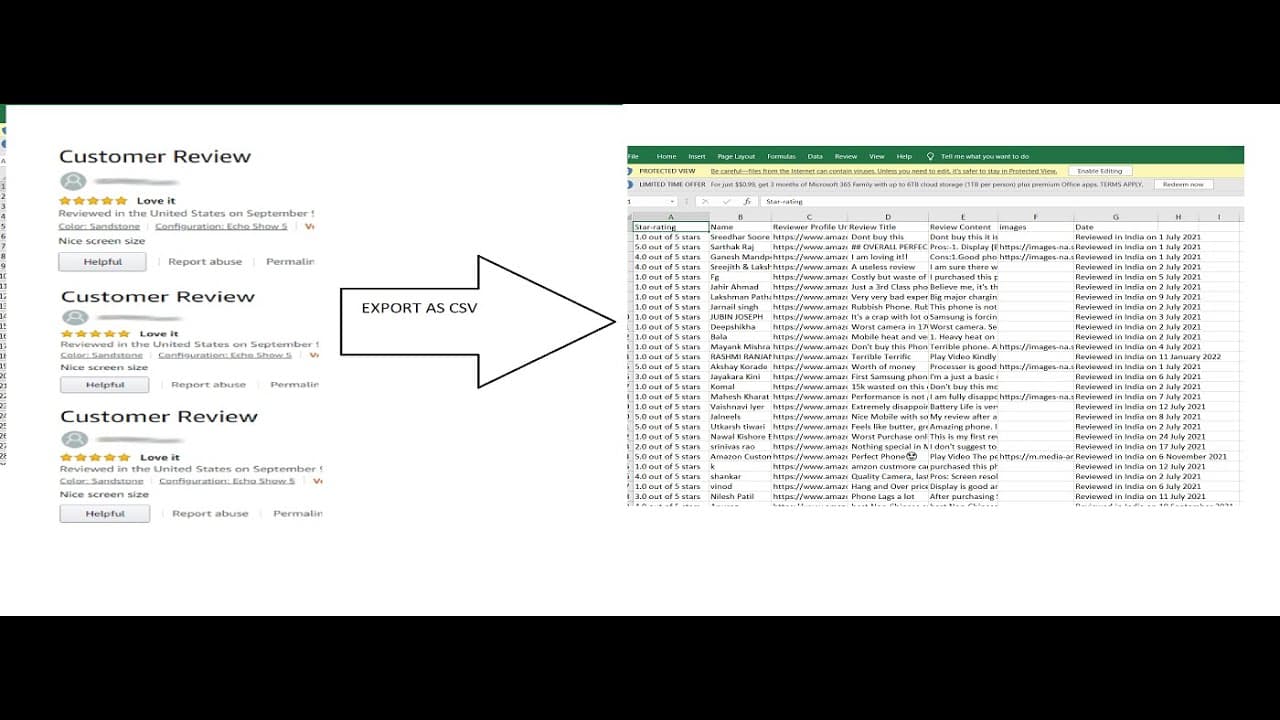This screenshot has width=1280, height=720.
Task: Click the second review's Helpful button
Action: point(105,385)
